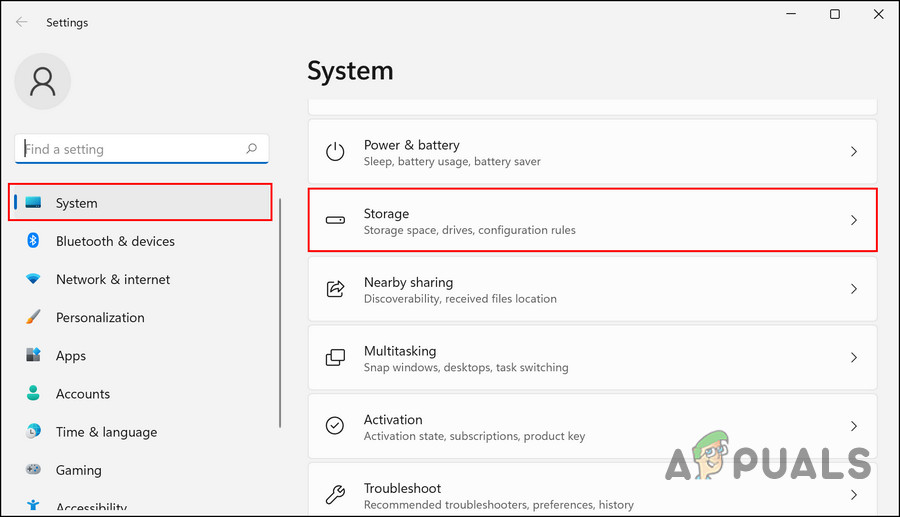Click the Activation checkmark icon
Viewport: 900px width, 517px height.
click(335, 426)
